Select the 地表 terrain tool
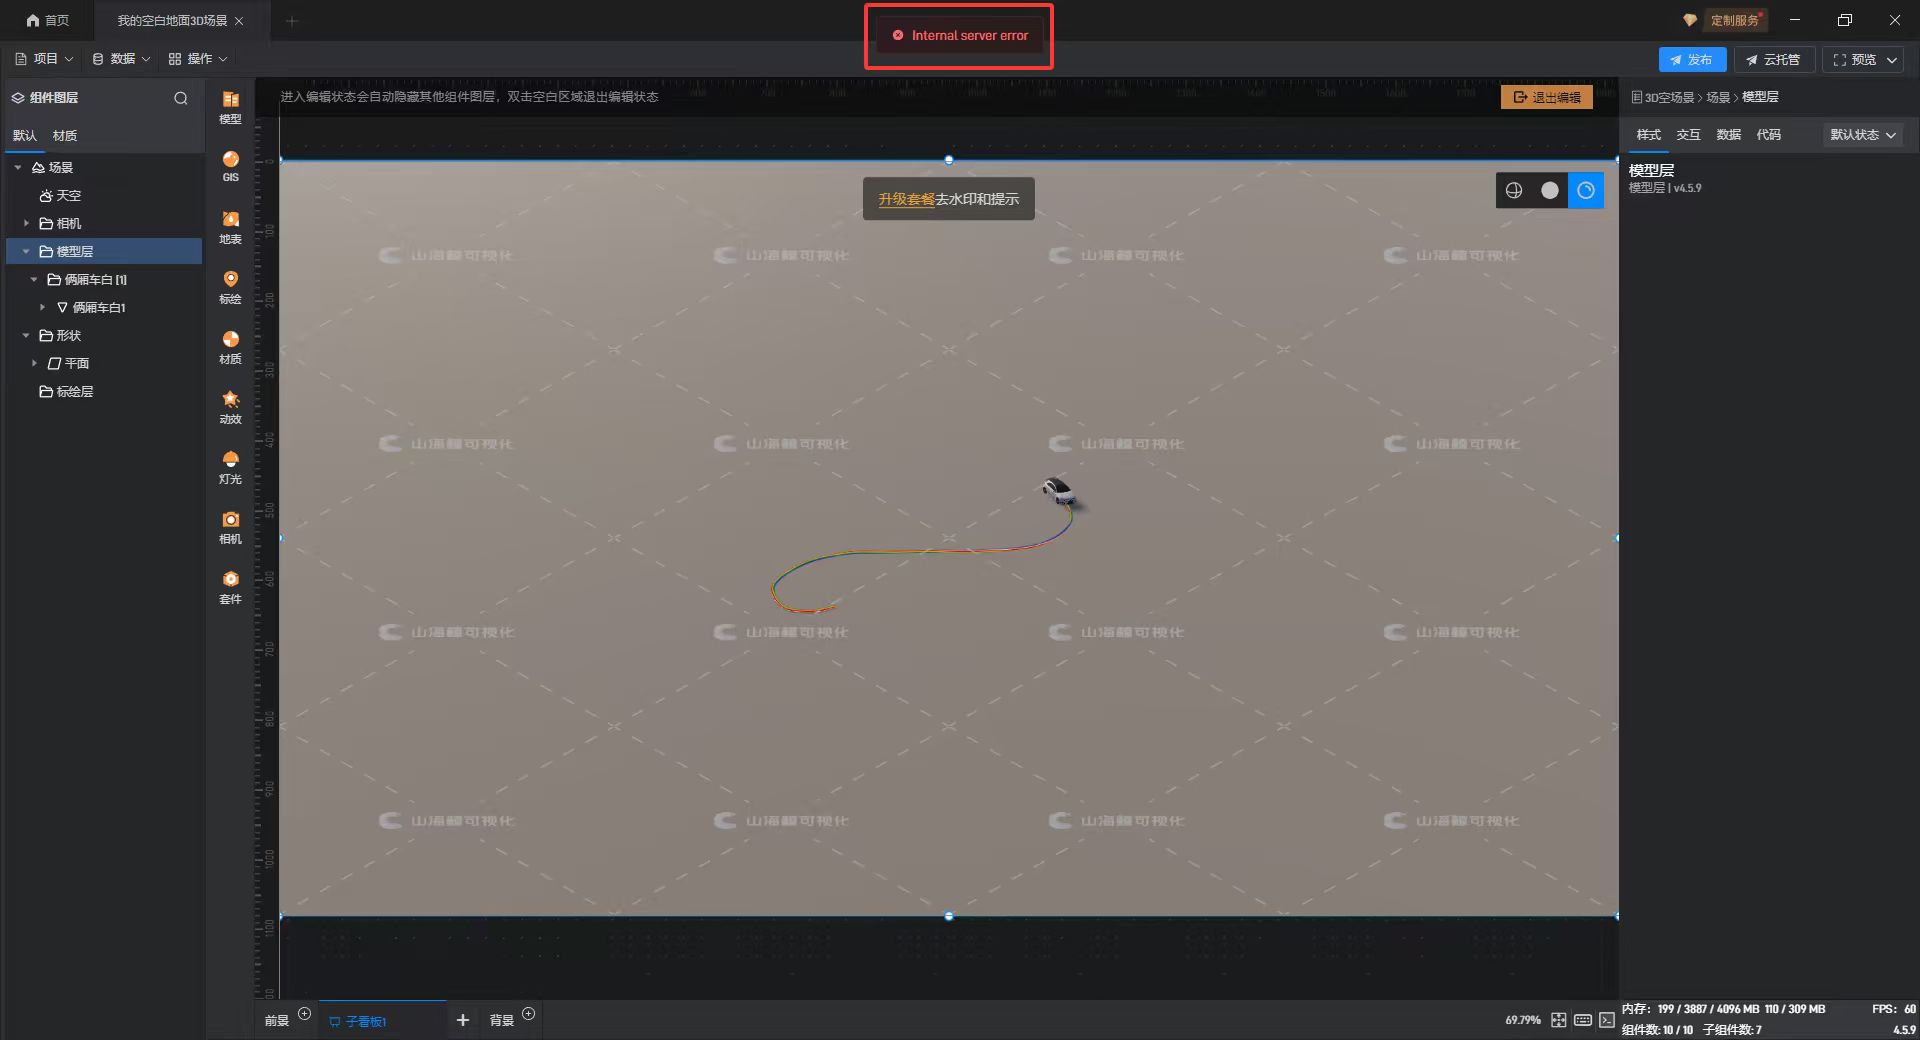Image resolution: width=1920 pixels, height=1040 pixels. click(230, 226)
